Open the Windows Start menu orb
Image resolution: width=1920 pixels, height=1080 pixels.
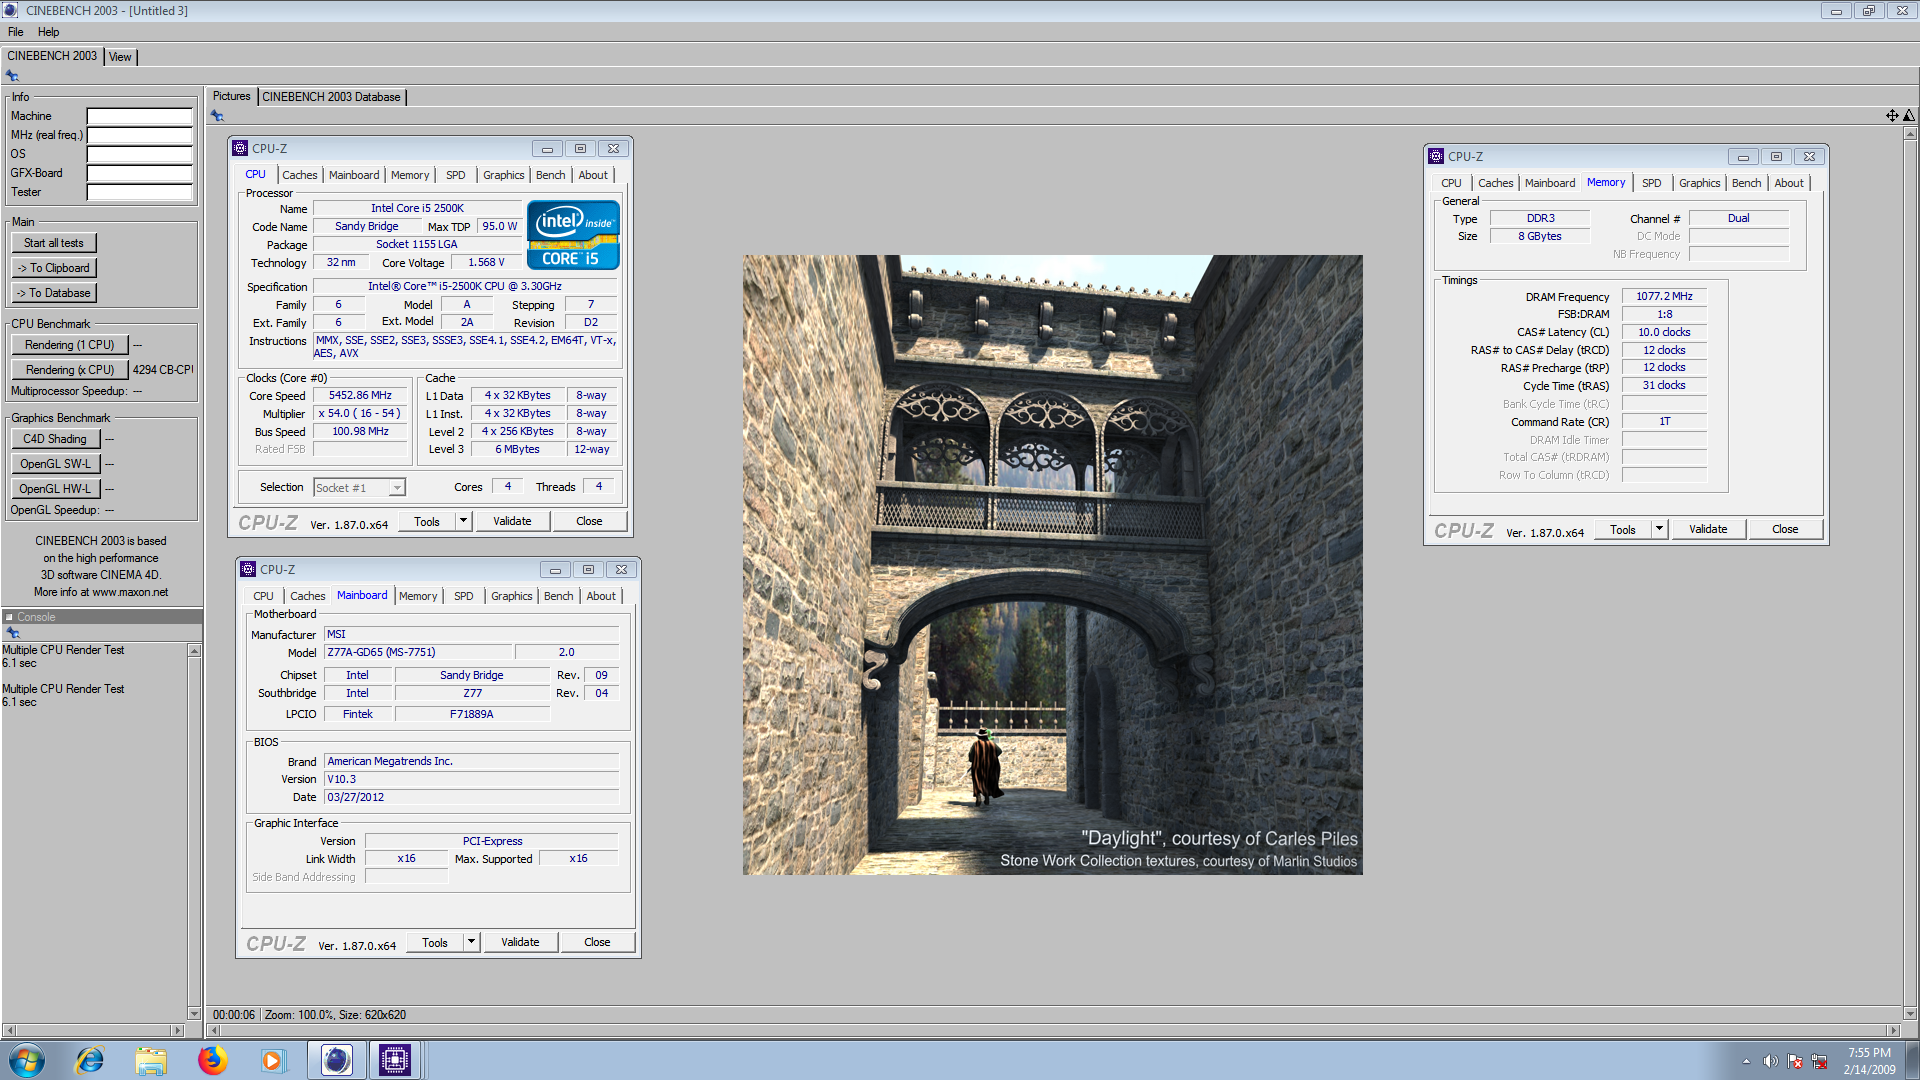[x=27, y=1060]
